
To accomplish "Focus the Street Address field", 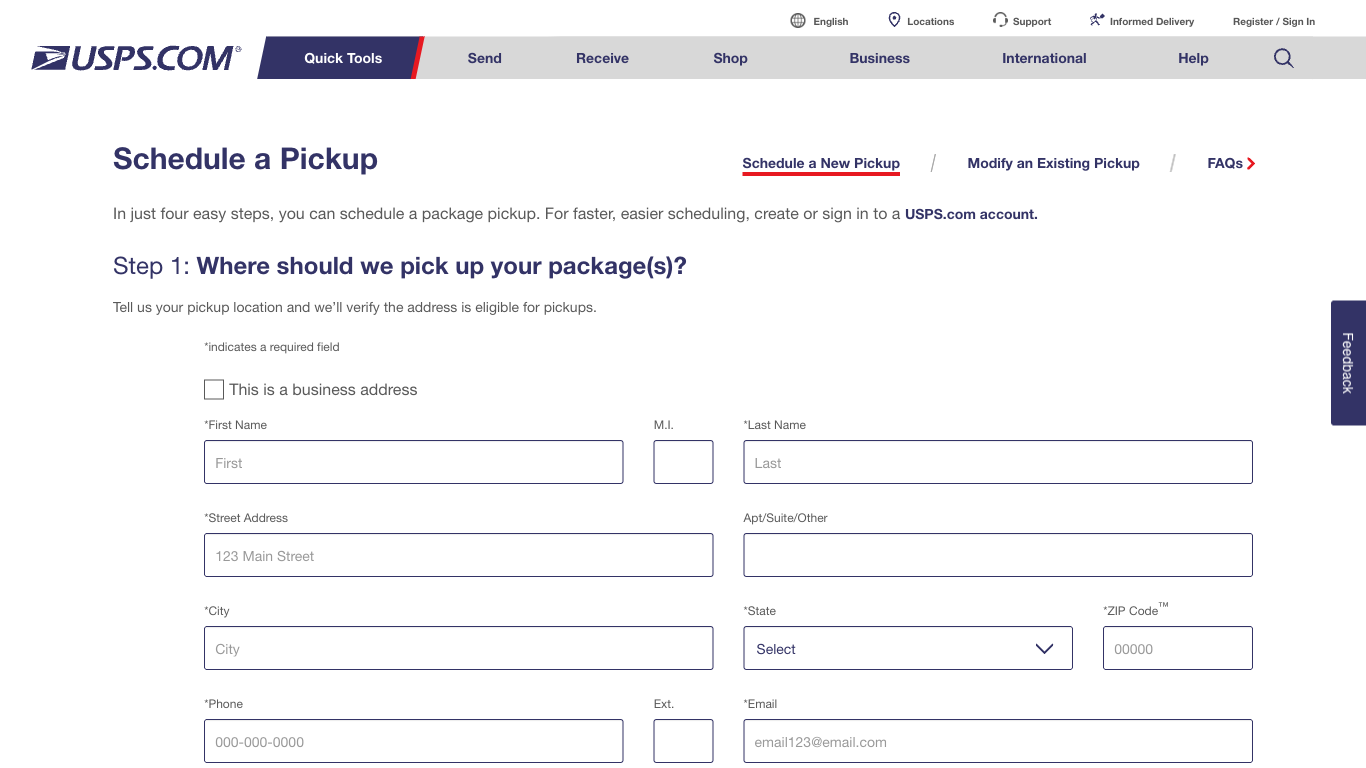I will coord(459,555).
